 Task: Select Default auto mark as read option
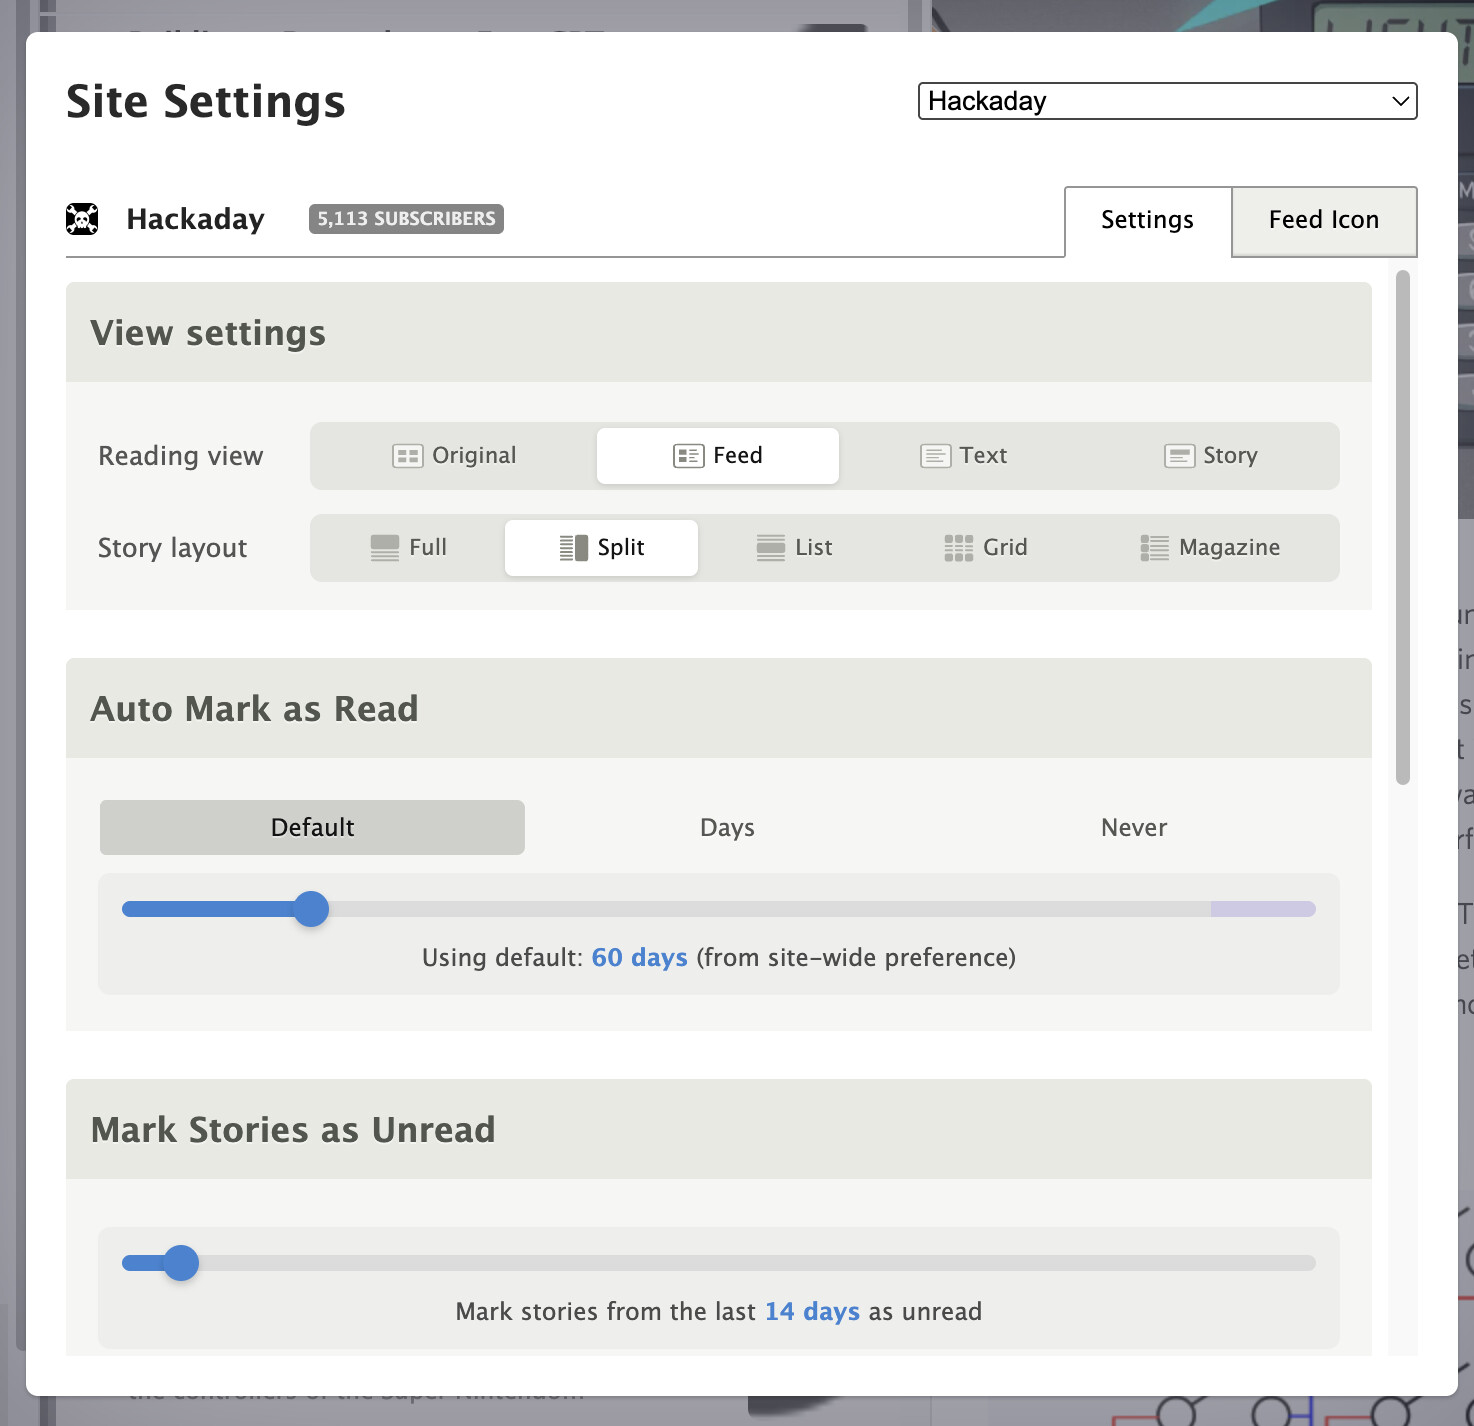coord(312,828)
